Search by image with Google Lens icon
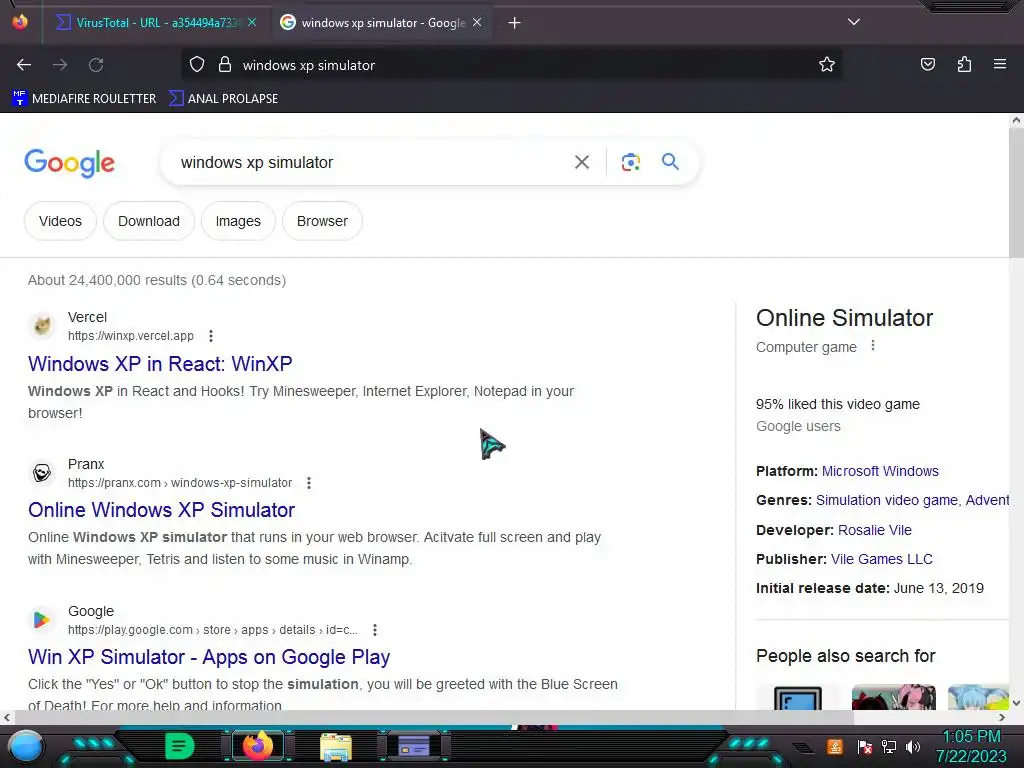The width and height of the screenshot is (1024, 768). coord(630,162)
